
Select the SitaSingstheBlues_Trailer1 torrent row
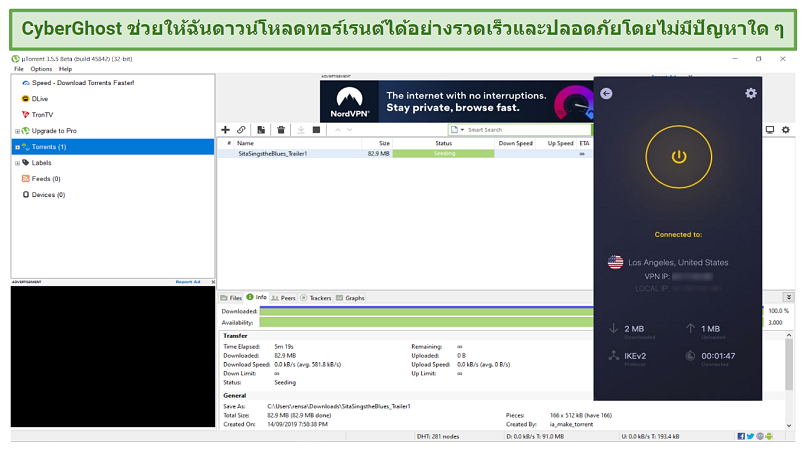pyautogui.click(x=405, y=153)
